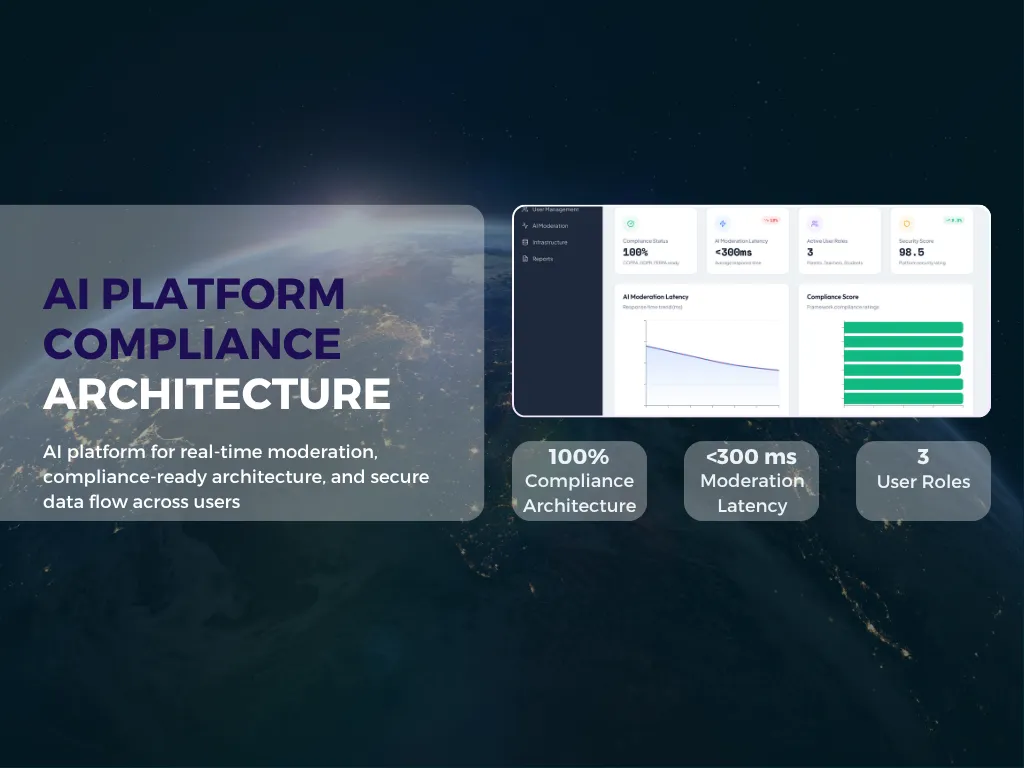Click the latency trend line in the chart
The image size is (1024, 768).
[x=712, y=359]
